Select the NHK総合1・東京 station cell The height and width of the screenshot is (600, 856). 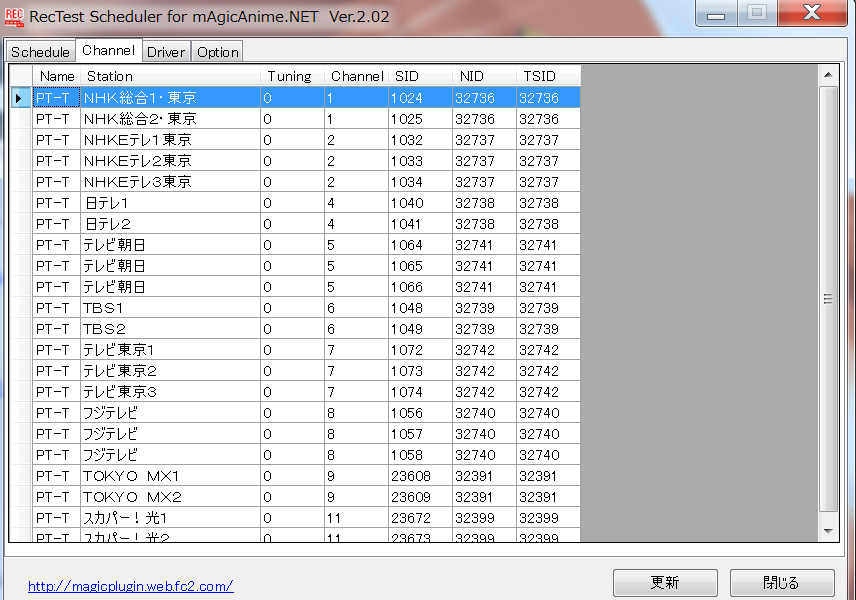(170, 98)
